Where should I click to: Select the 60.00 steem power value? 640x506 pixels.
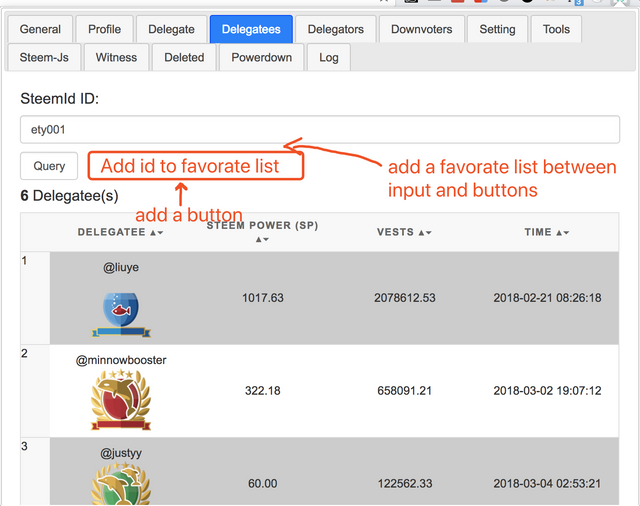(x=262, y=484)
